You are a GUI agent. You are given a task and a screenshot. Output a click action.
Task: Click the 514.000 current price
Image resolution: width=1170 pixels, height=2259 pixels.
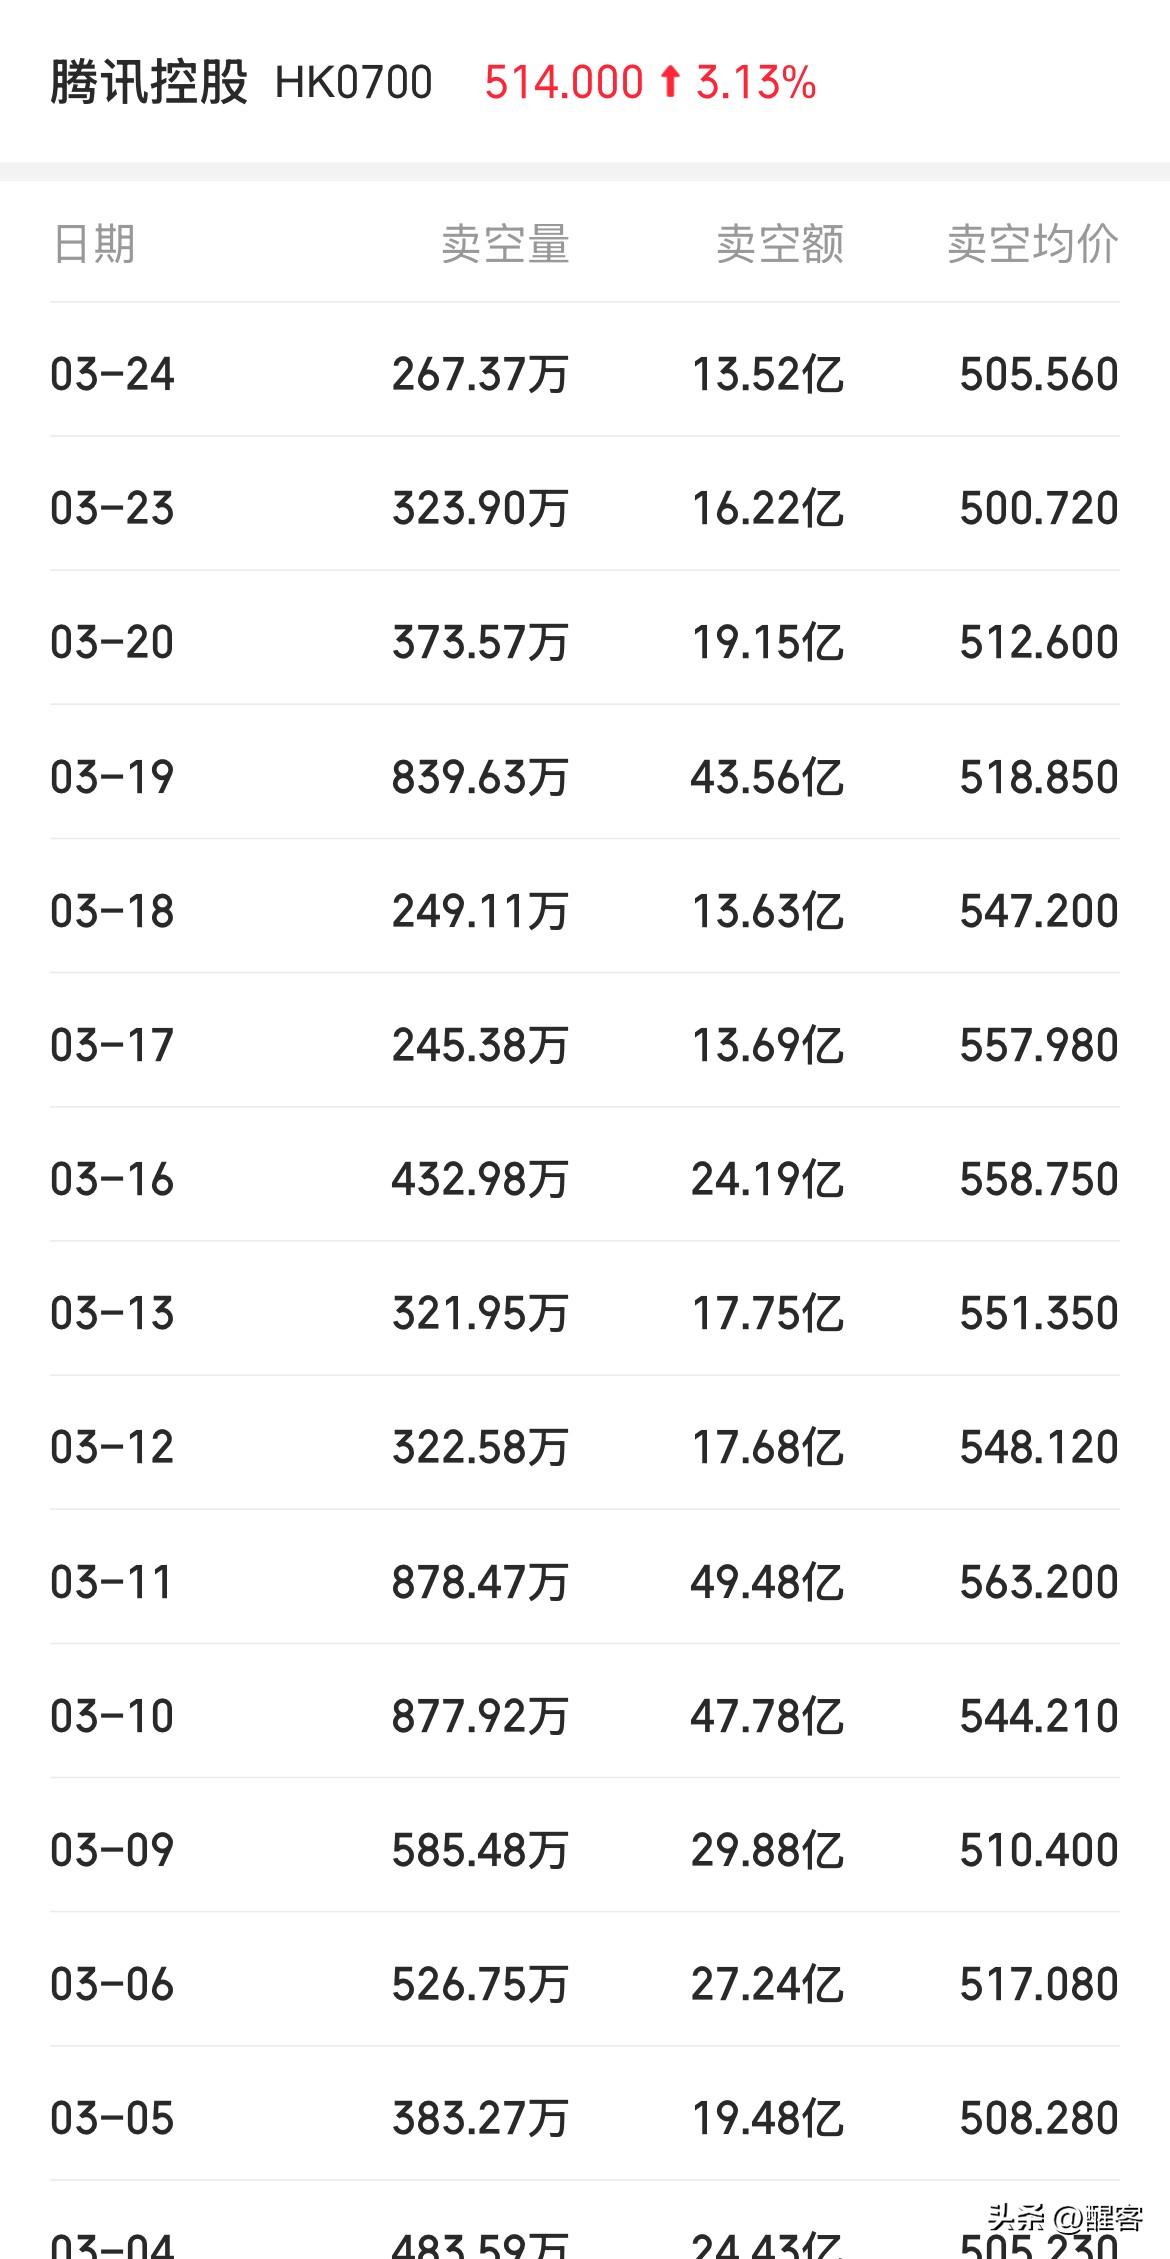(x=564, y=82)
